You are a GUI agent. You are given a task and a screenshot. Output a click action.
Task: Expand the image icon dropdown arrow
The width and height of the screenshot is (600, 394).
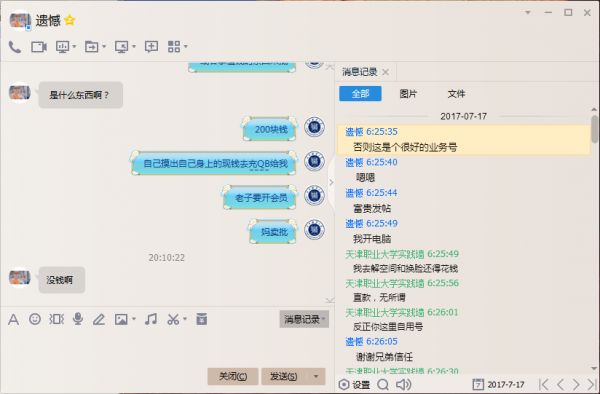click(134, 319)
